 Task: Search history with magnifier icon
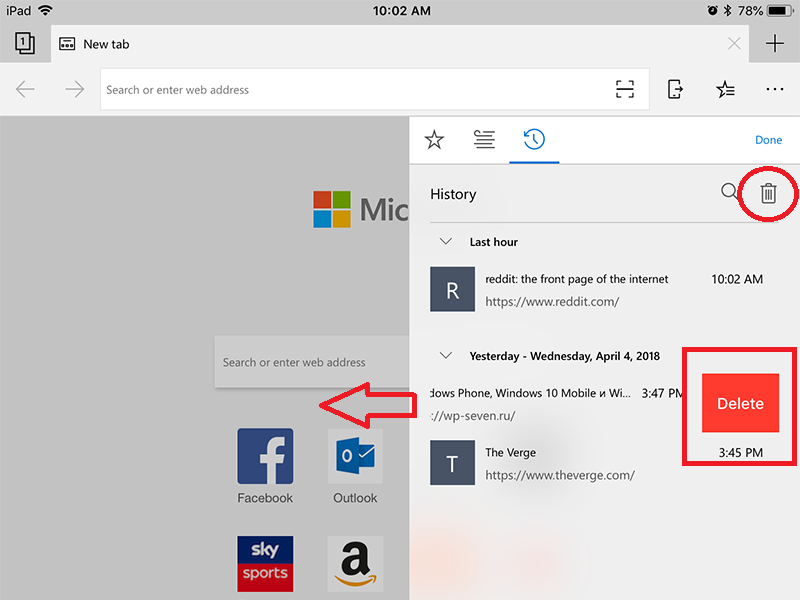click(729, 192)
